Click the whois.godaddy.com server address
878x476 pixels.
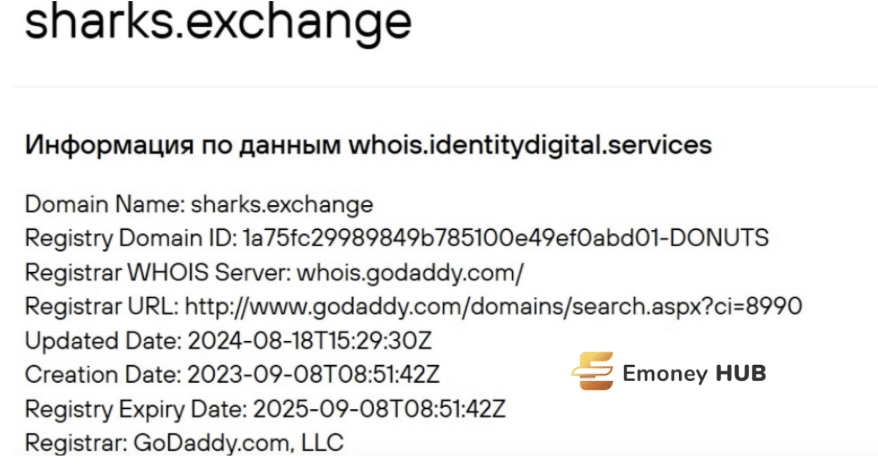410,273
